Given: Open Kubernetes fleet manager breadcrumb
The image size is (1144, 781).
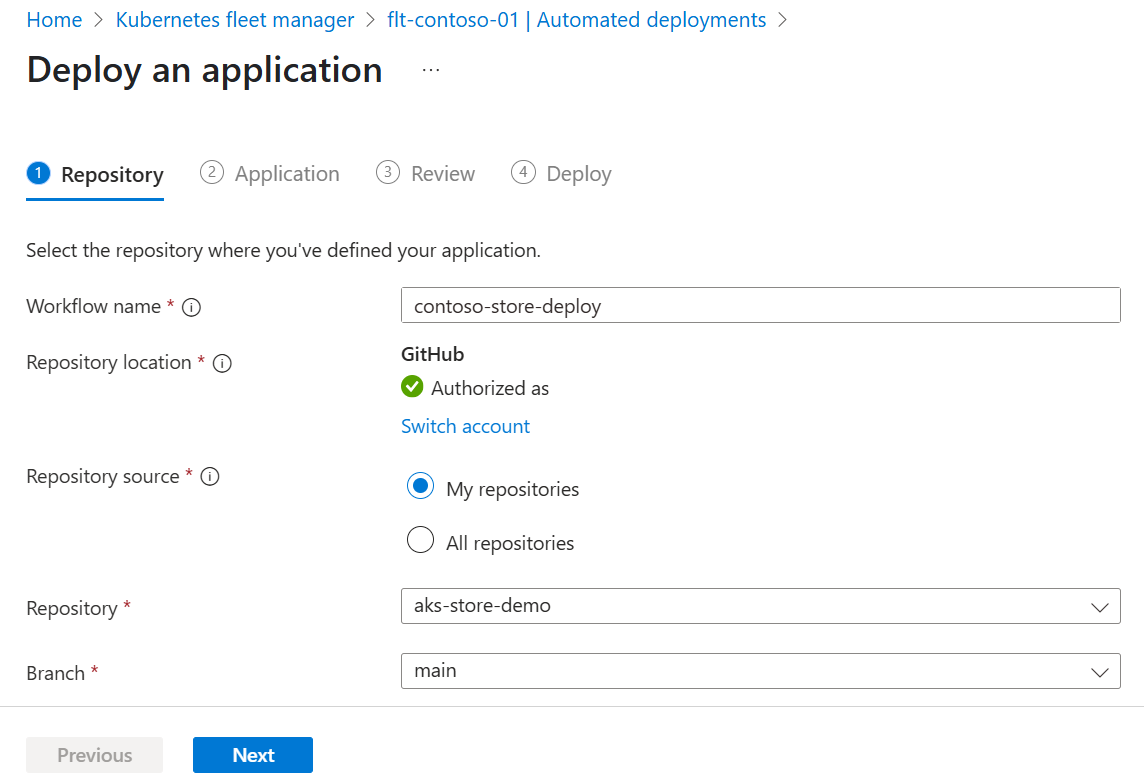Looking at the screenshot, I should click(235, 20).
